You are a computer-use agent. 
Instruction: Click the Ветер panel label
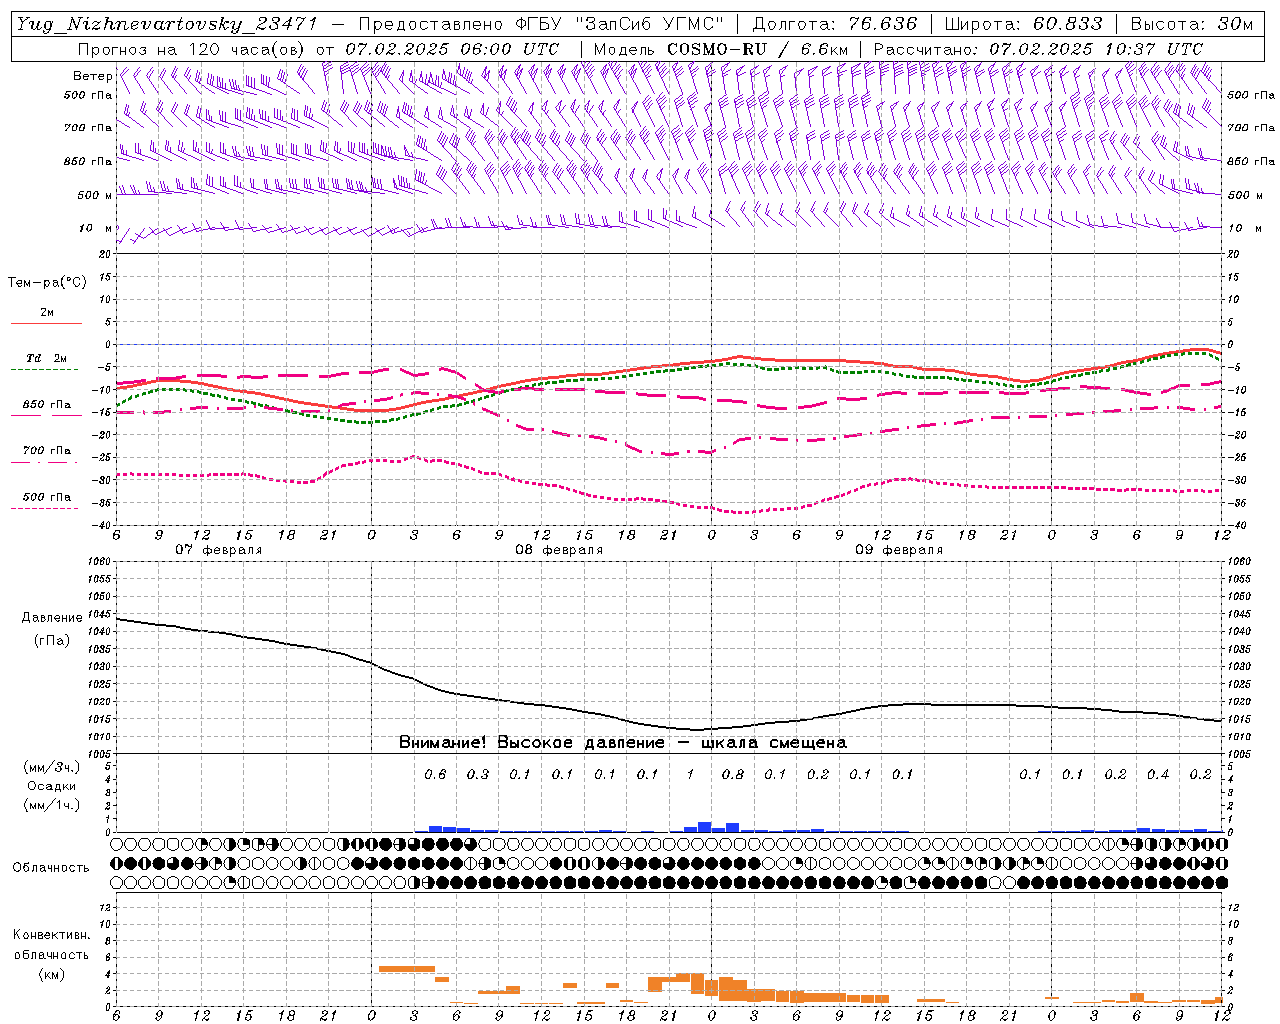point(92,76)
